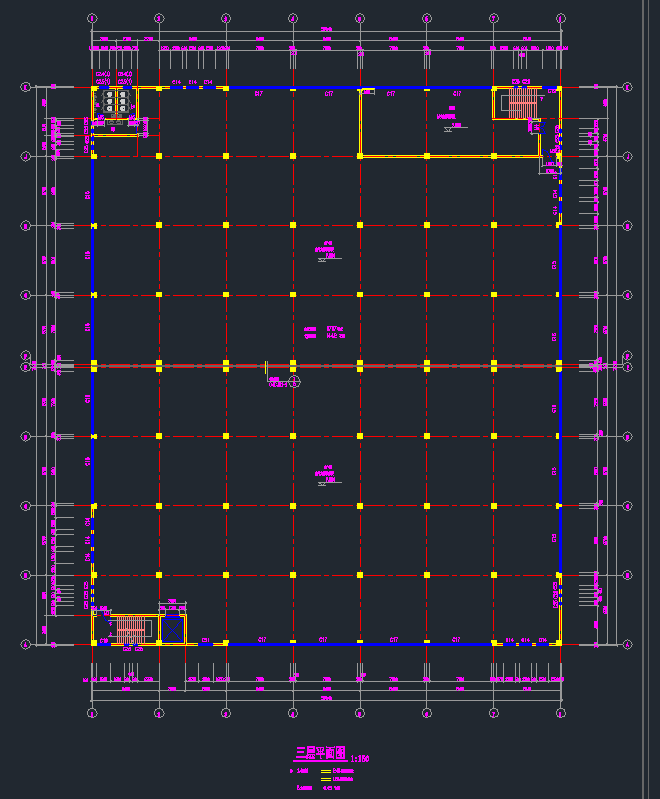The height and width of the screenshot is (799, 660).
Task: Click the rightmost grid axis bubble along bottom
Action: [560, 713]
